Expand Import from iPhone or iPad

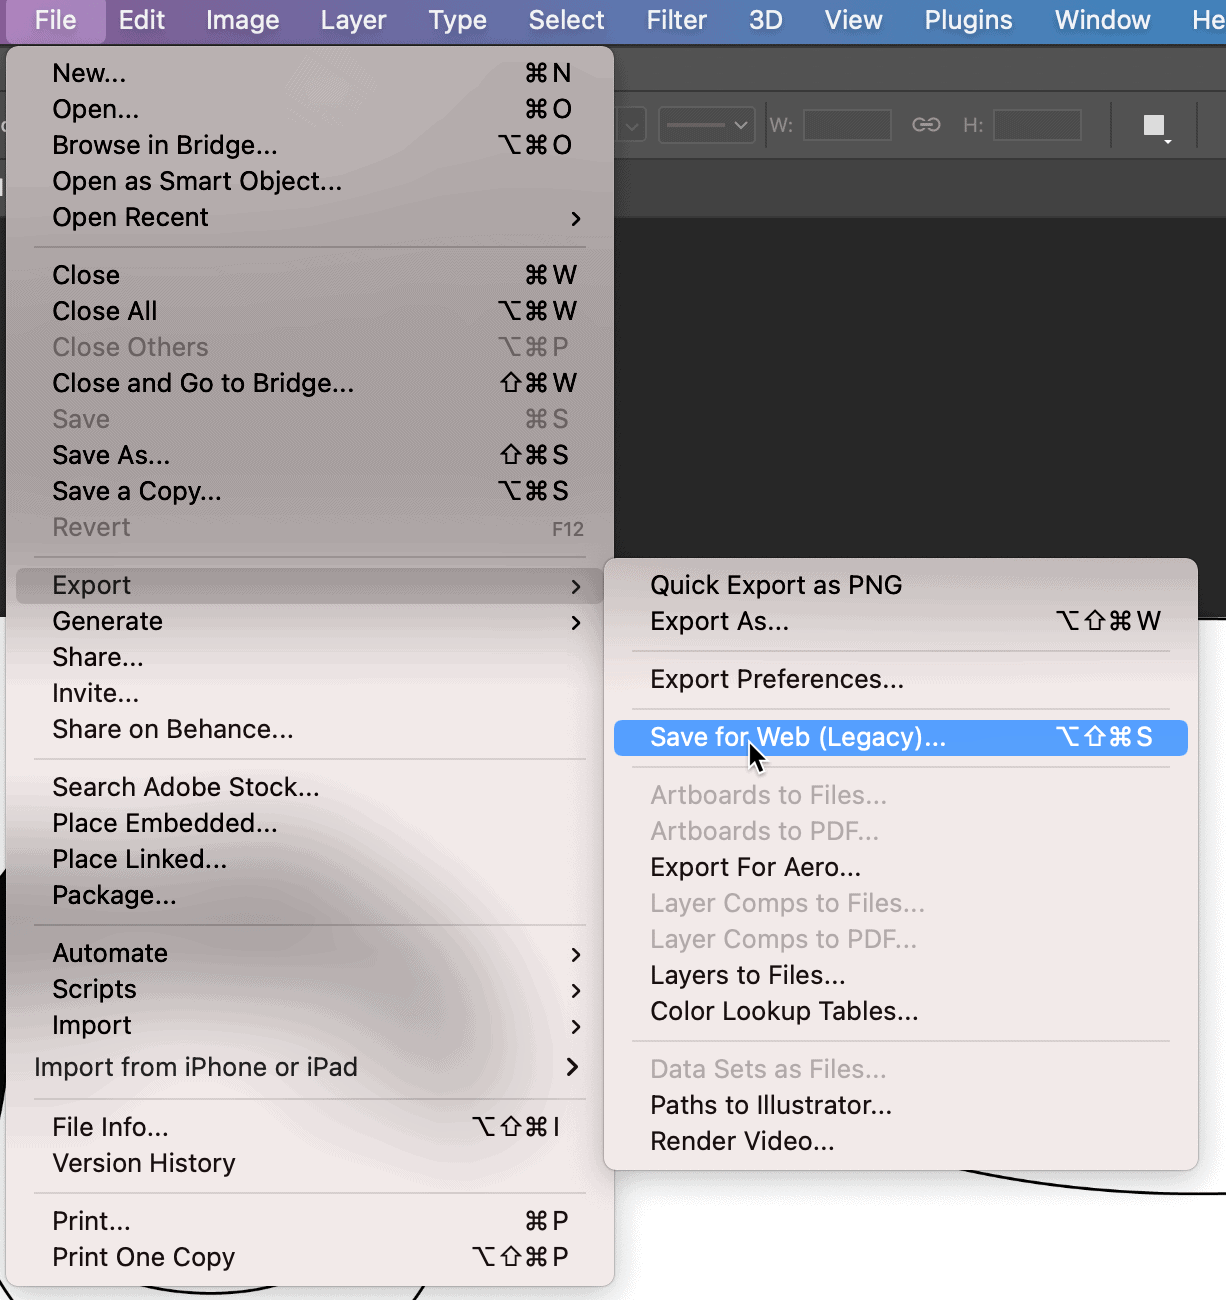click(x=310, y=1067)
